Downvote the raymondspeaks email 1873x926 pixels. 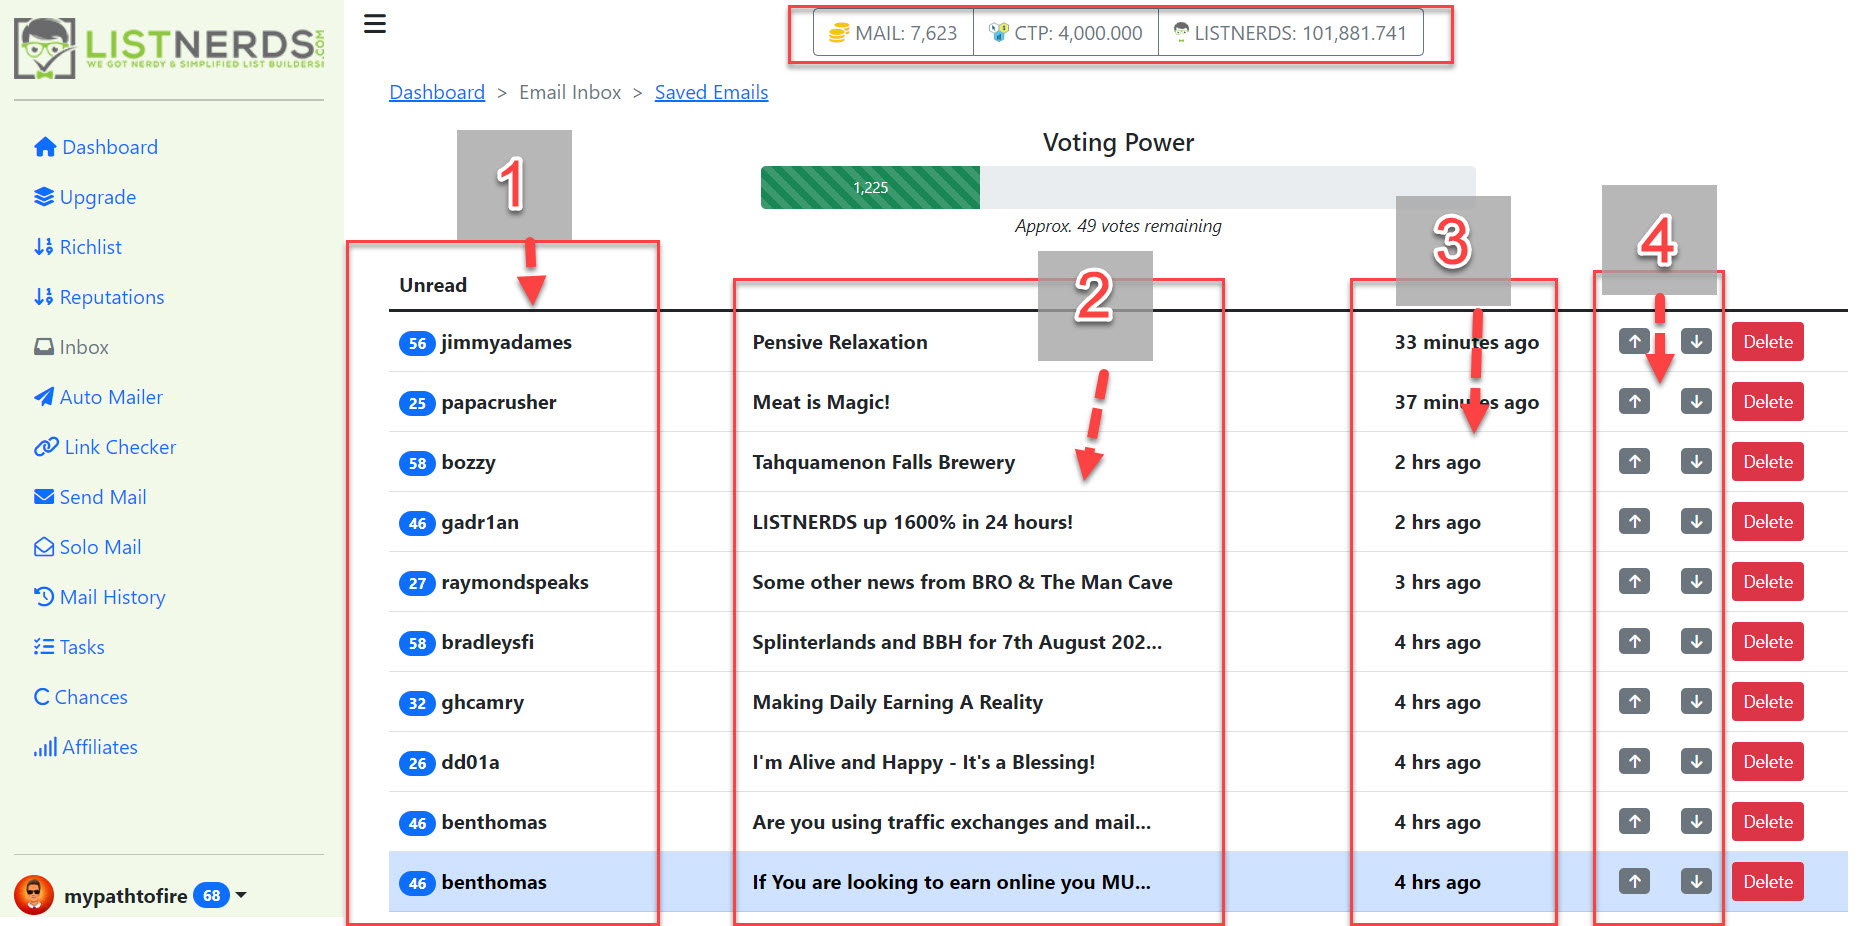pyautogui.click(x=1696, y=582)
